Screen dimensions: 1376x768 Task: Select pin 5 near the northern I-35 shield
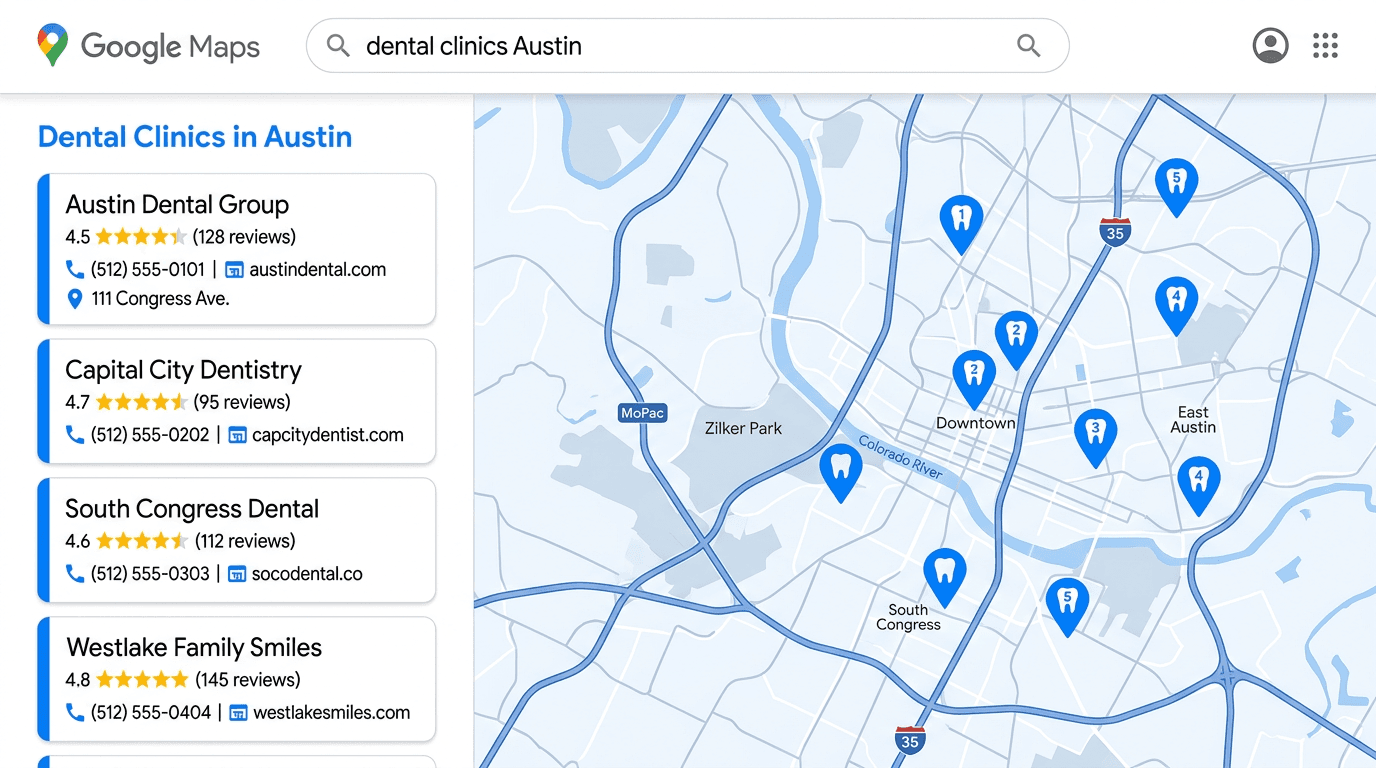(1176, 187)
